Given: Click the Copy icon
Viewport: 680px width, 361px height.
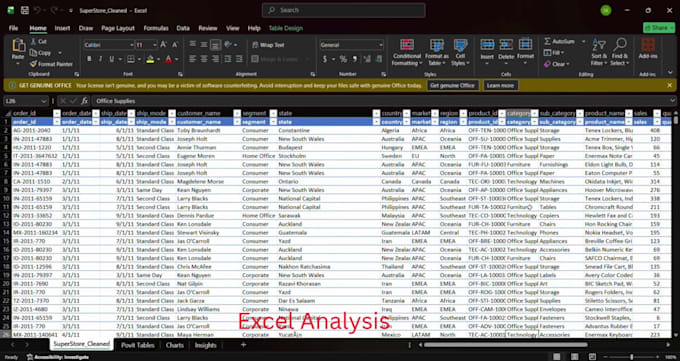Looking at the screenshot, I should click(x=33, y=53).
